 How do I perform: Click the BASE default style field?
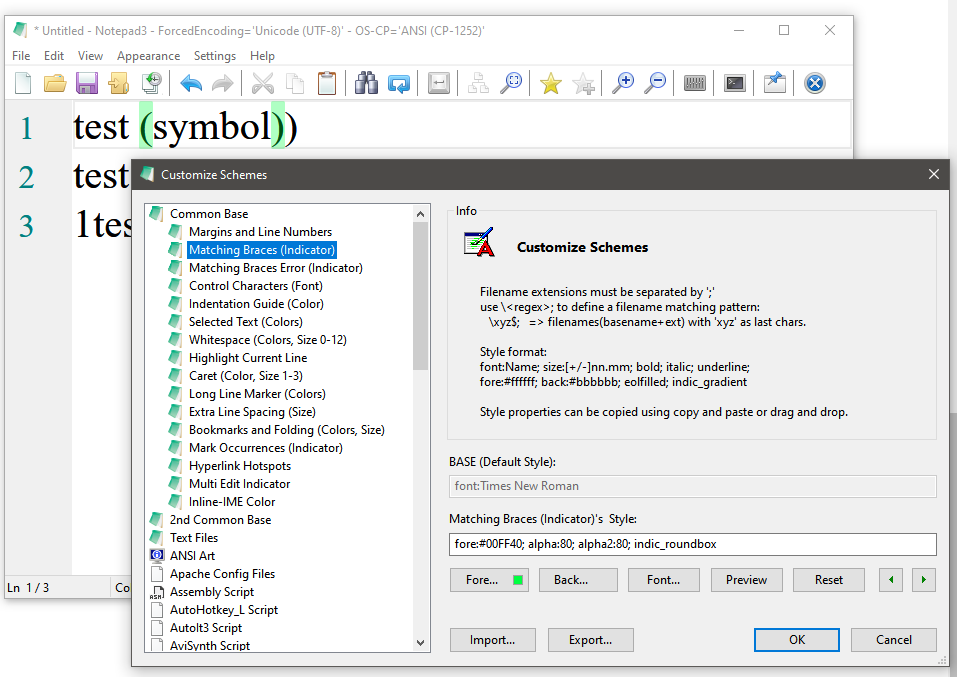[693, 486]
